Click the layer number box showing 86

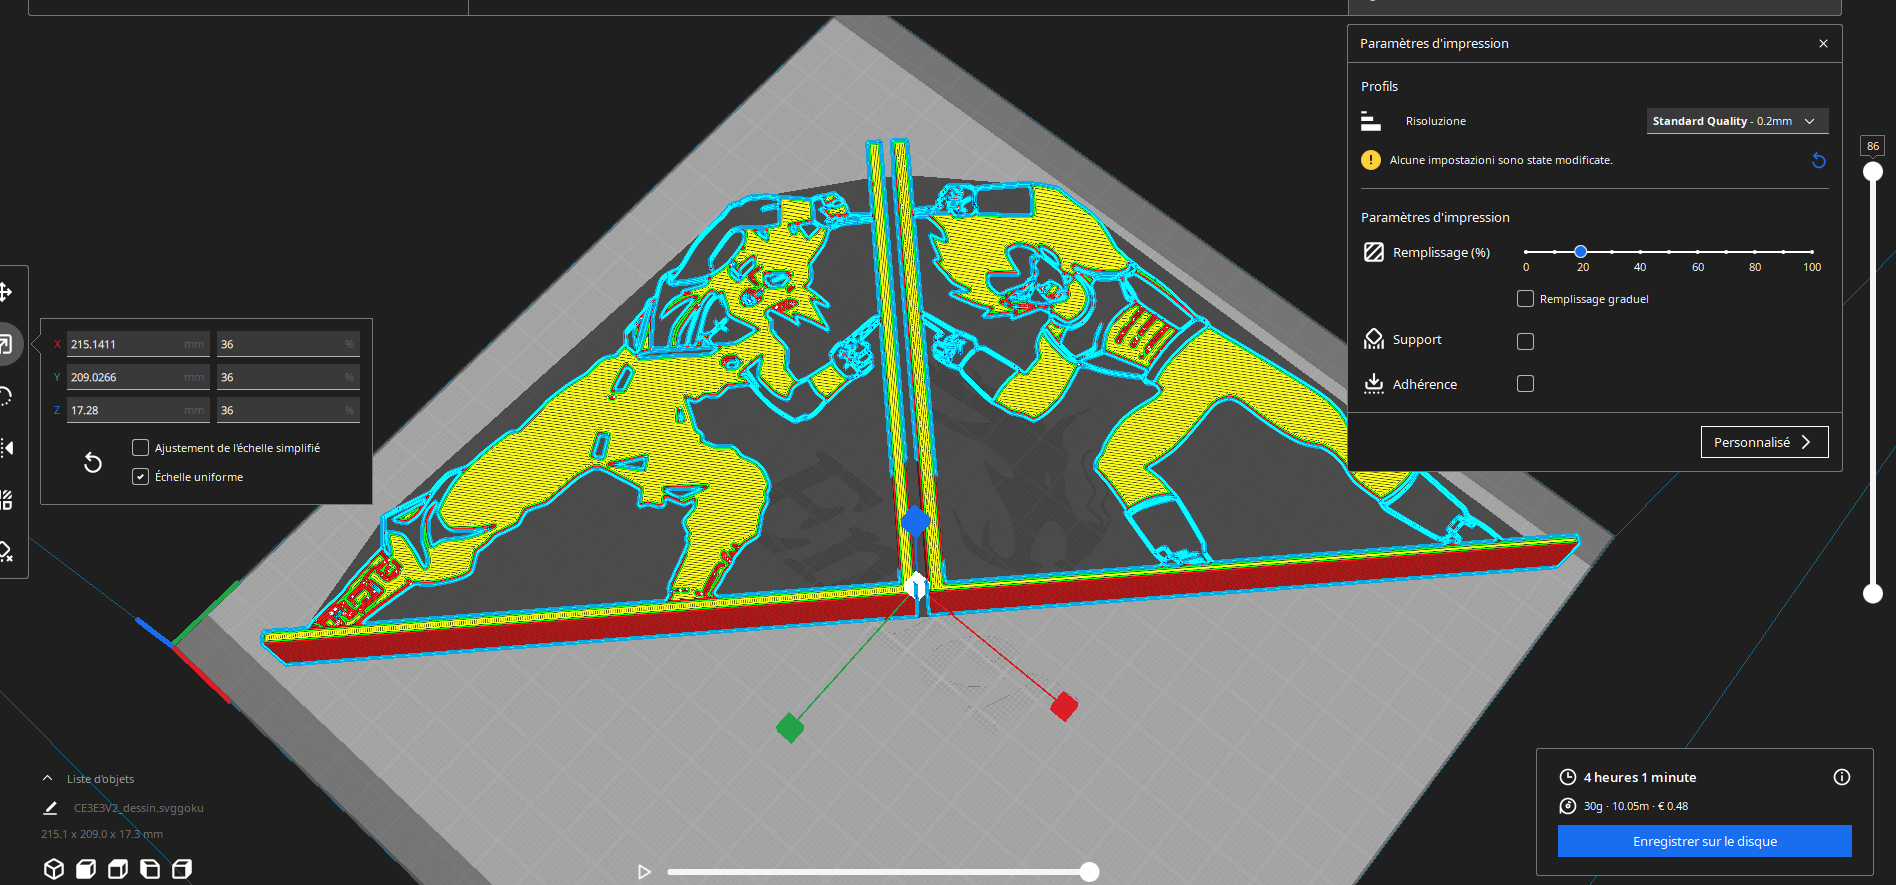[1873, 146]
